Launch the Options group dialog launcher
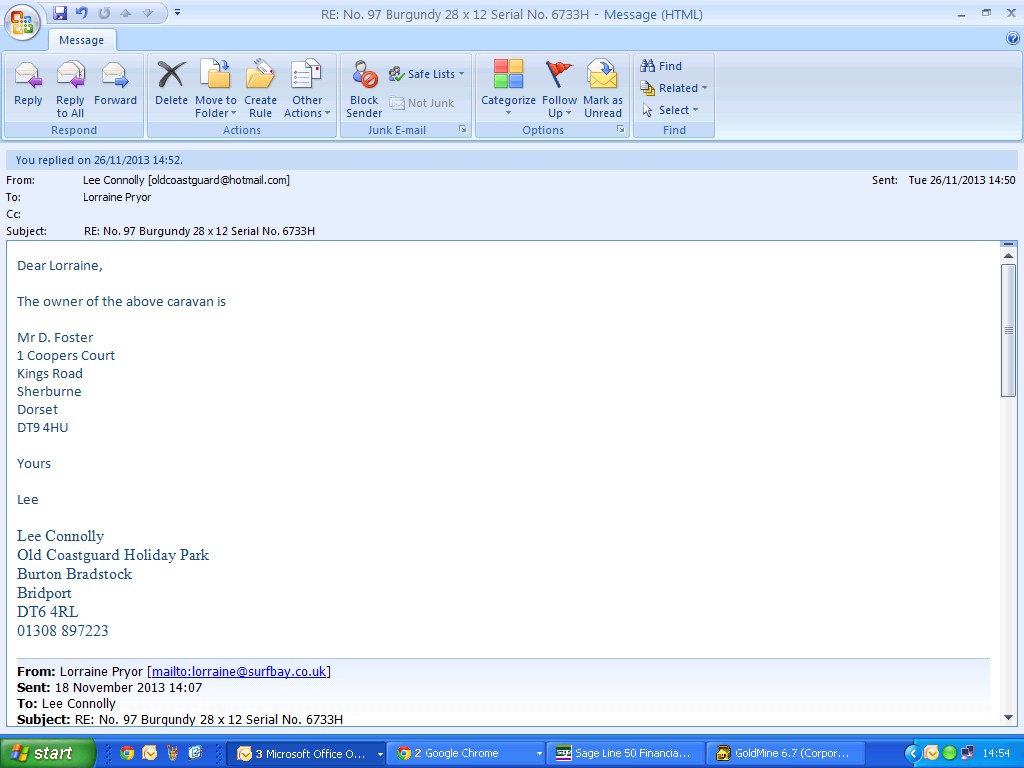Image resolution: width=1024 pixels, height=768 pixels. pyautogui.click(x=620, y=129)
